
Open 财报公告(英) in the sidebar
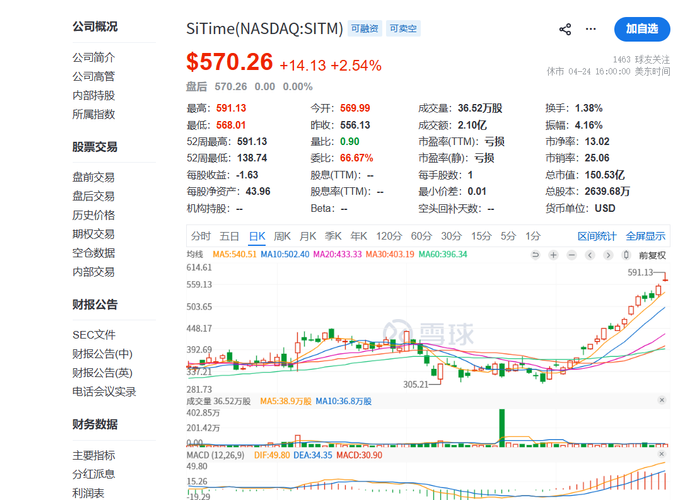click(103, 373)
